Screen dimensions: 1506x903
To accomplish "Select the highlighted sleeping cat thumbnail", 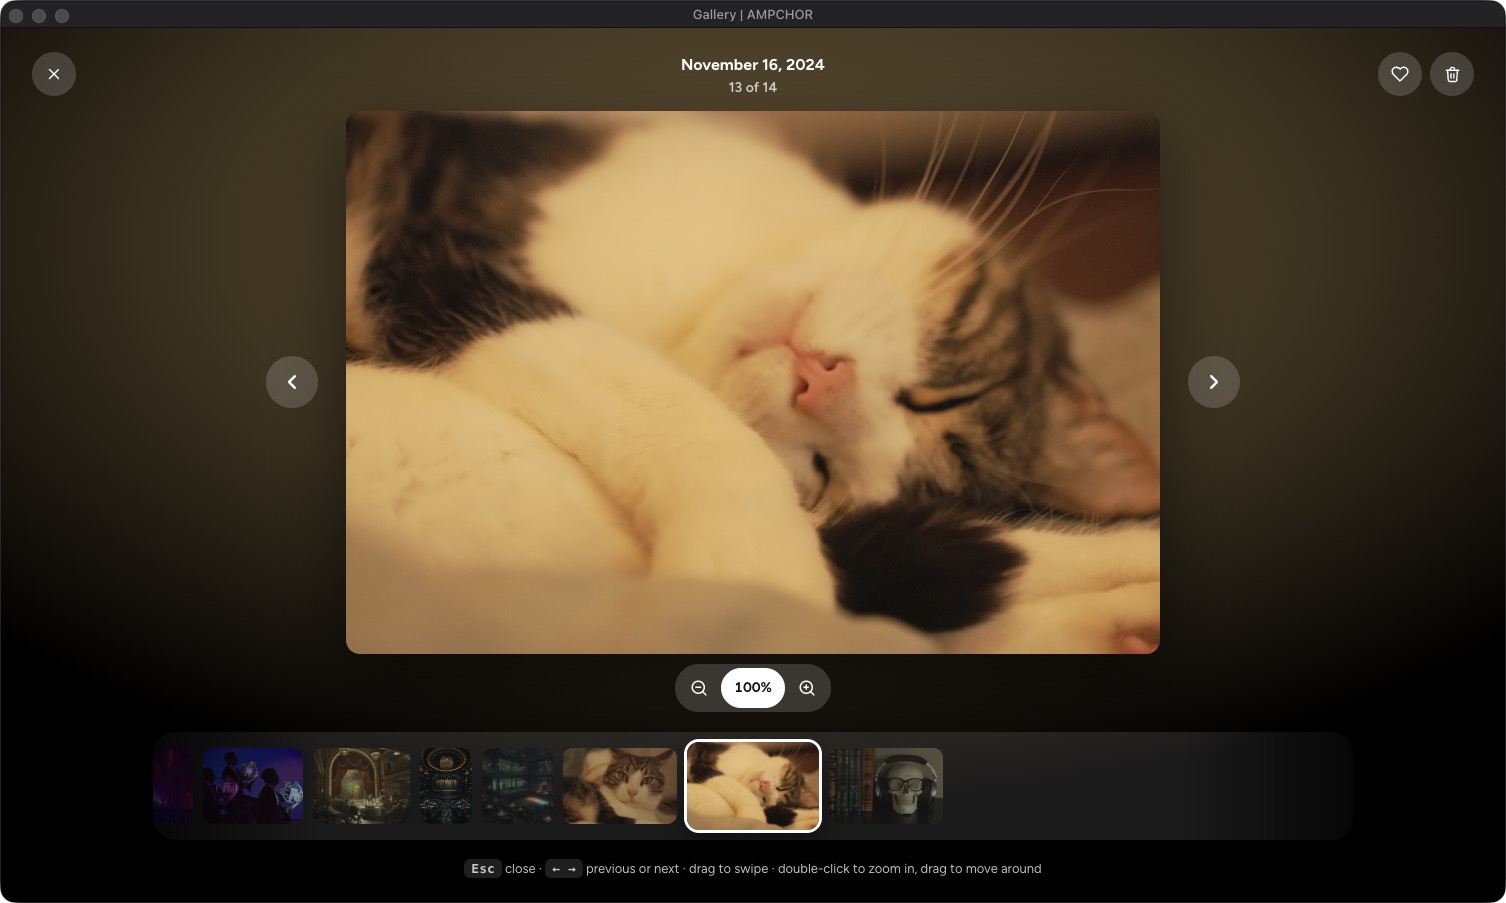I will click(x=753, y=786).
